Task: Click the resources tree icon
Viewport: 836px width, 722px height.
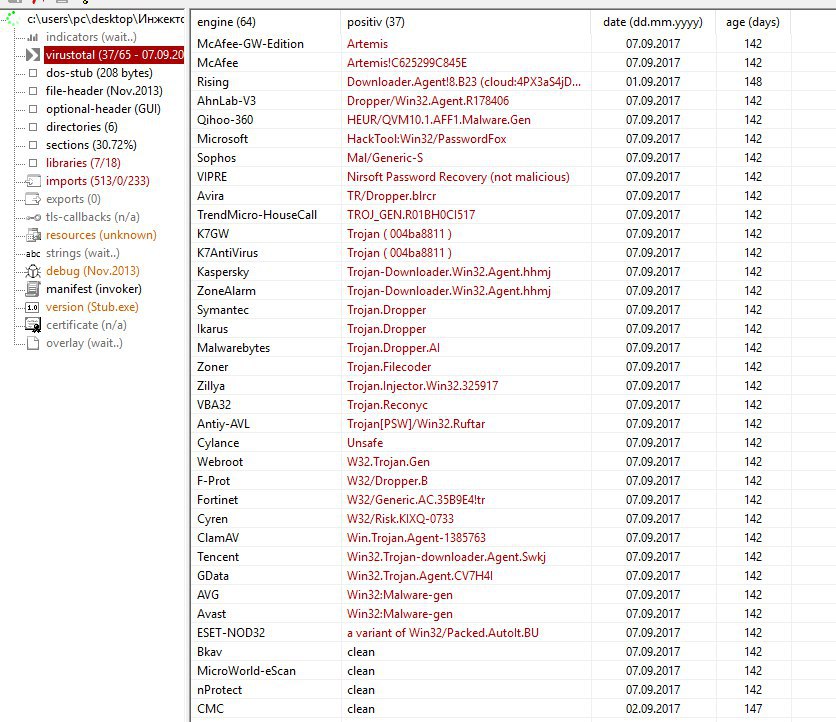Action: pyautogui.click(x=33, y=235)
